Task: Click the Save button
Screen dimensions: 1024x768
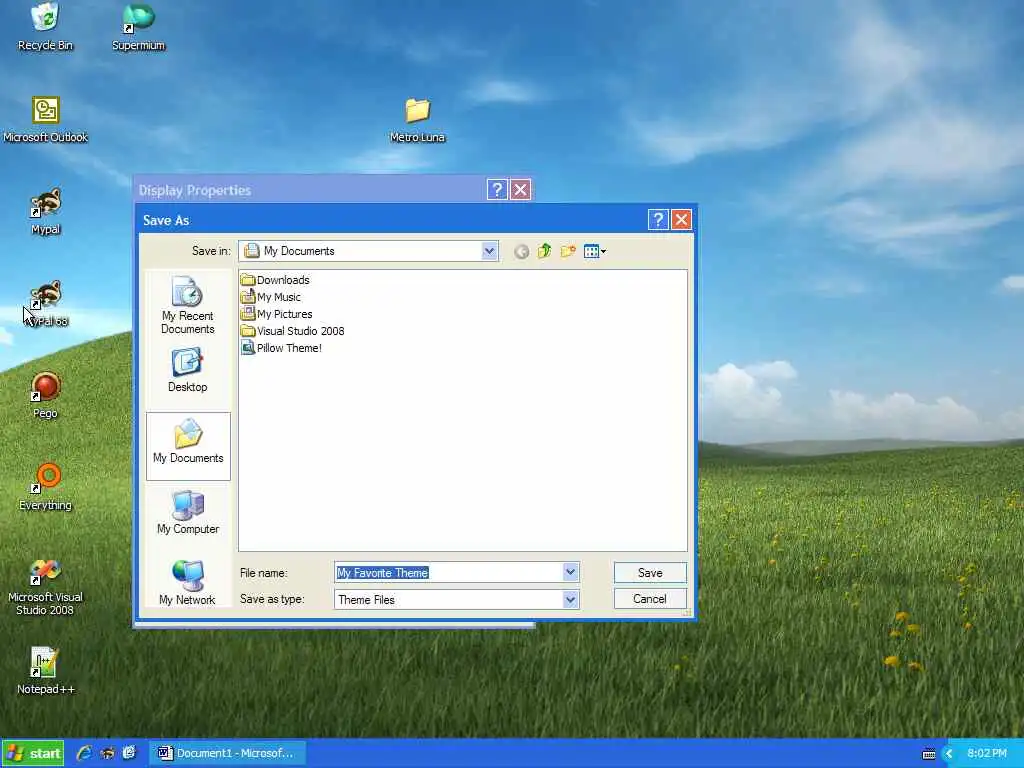Action: coord(650,573)
